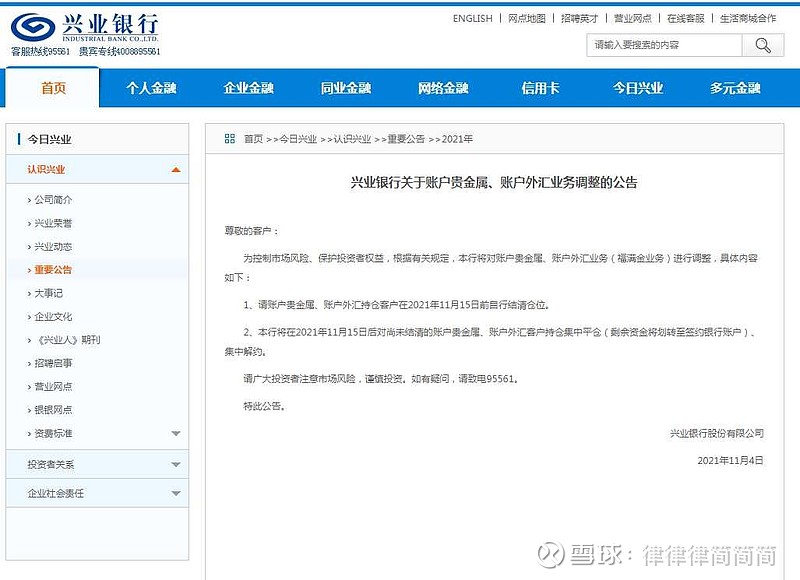Open 营业网点 sidebar item
Screen dimensions: 800x580
(x=53, y=386)
